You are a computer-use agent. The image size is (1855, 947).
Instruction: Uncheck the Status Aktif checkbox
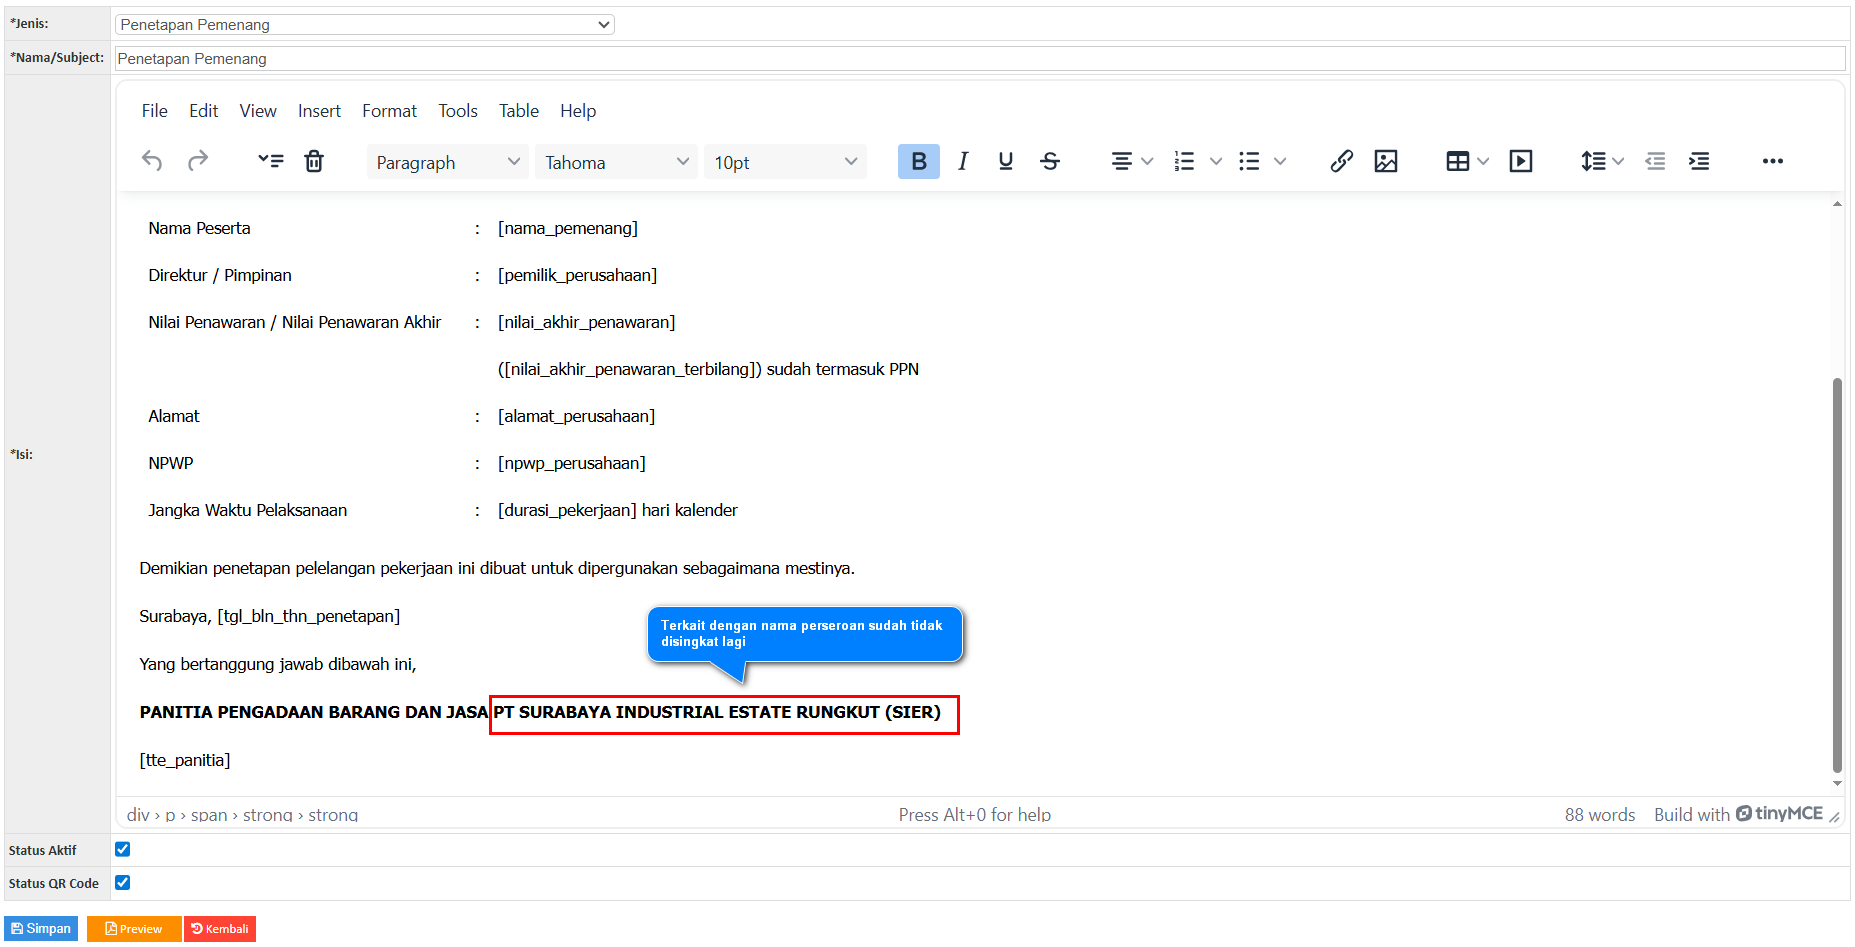123,849
